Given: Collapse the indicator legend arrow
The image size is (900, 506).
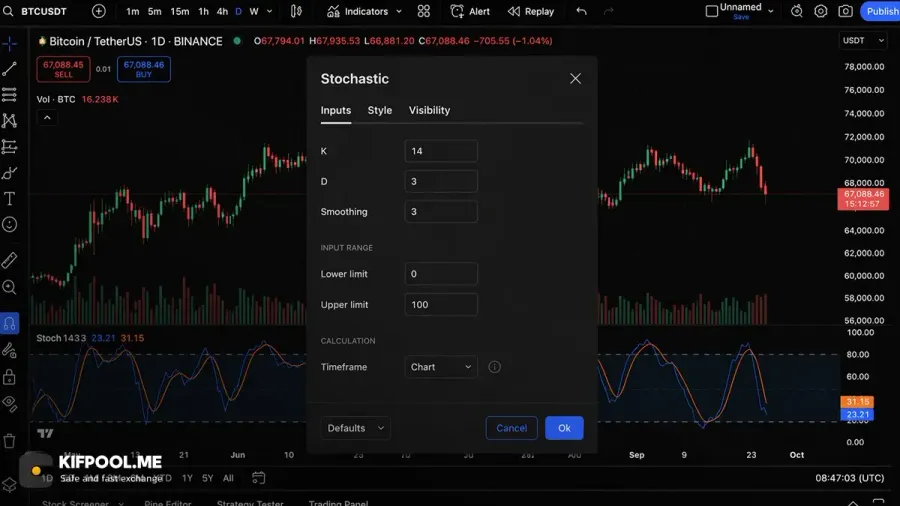Looking at the screenshot, I should pyautogui.click(x=47, y=118).
